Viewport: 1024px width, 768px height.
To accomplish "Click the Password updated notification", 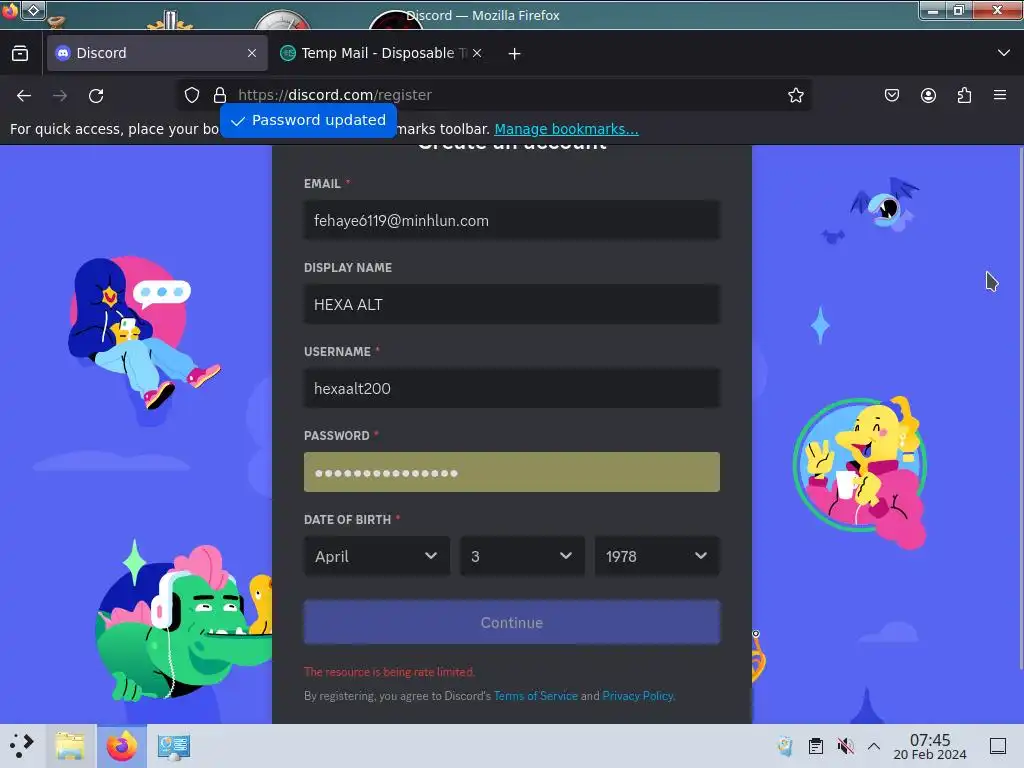I will (308, 121).
